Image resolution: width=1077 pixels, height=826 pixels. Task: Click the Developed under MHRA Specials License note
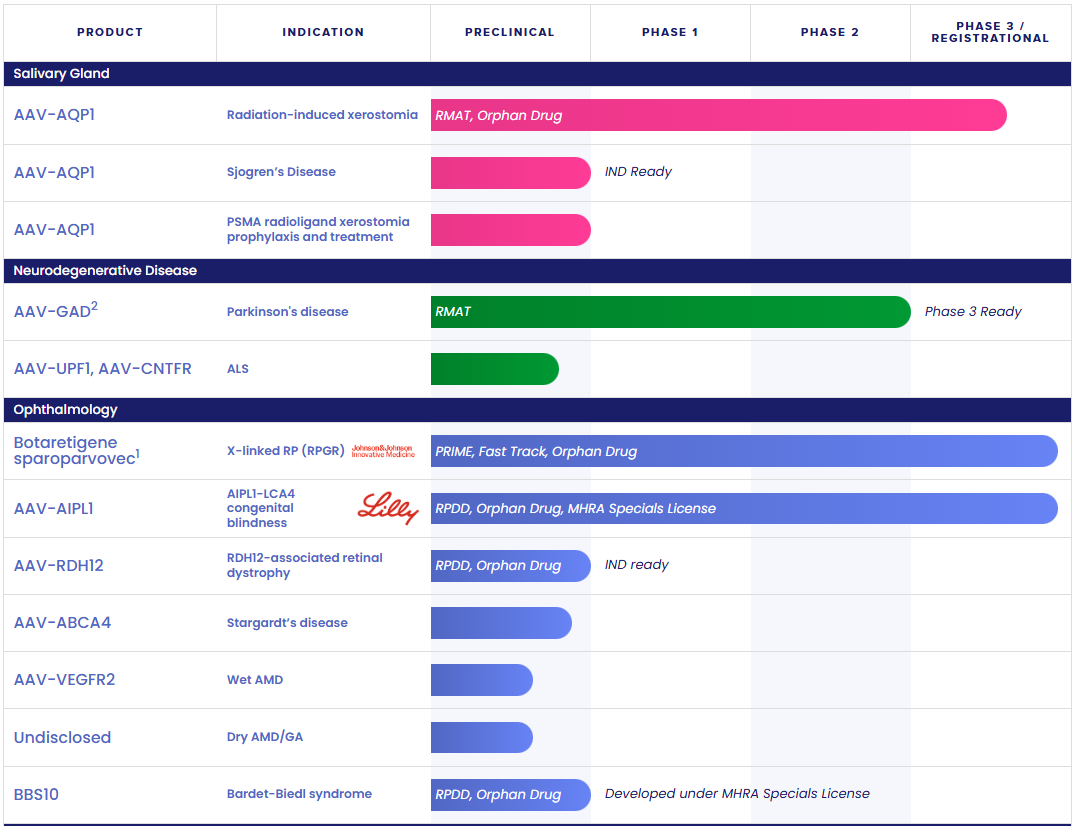pos(737,794)
